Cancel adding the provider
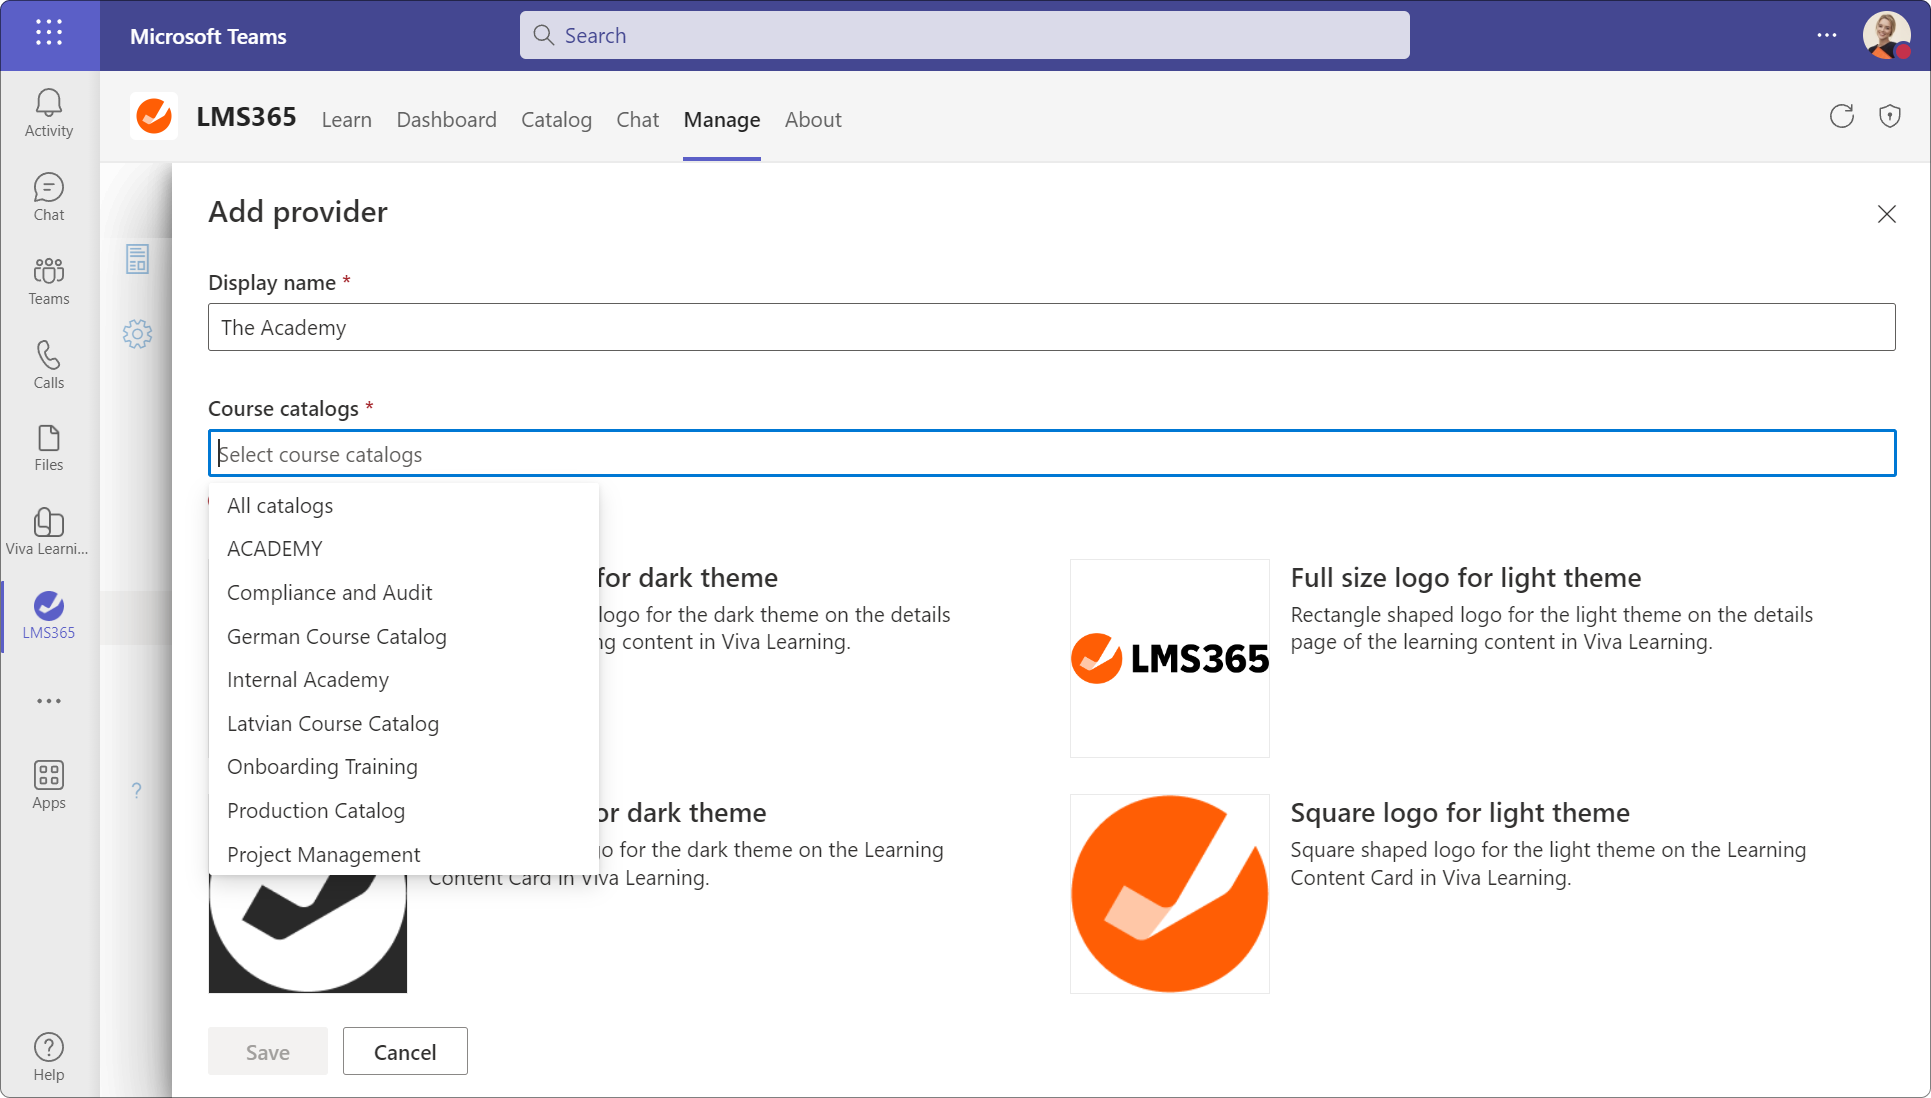Viewport: 1931px width, 1098px height. [405, 1052]
